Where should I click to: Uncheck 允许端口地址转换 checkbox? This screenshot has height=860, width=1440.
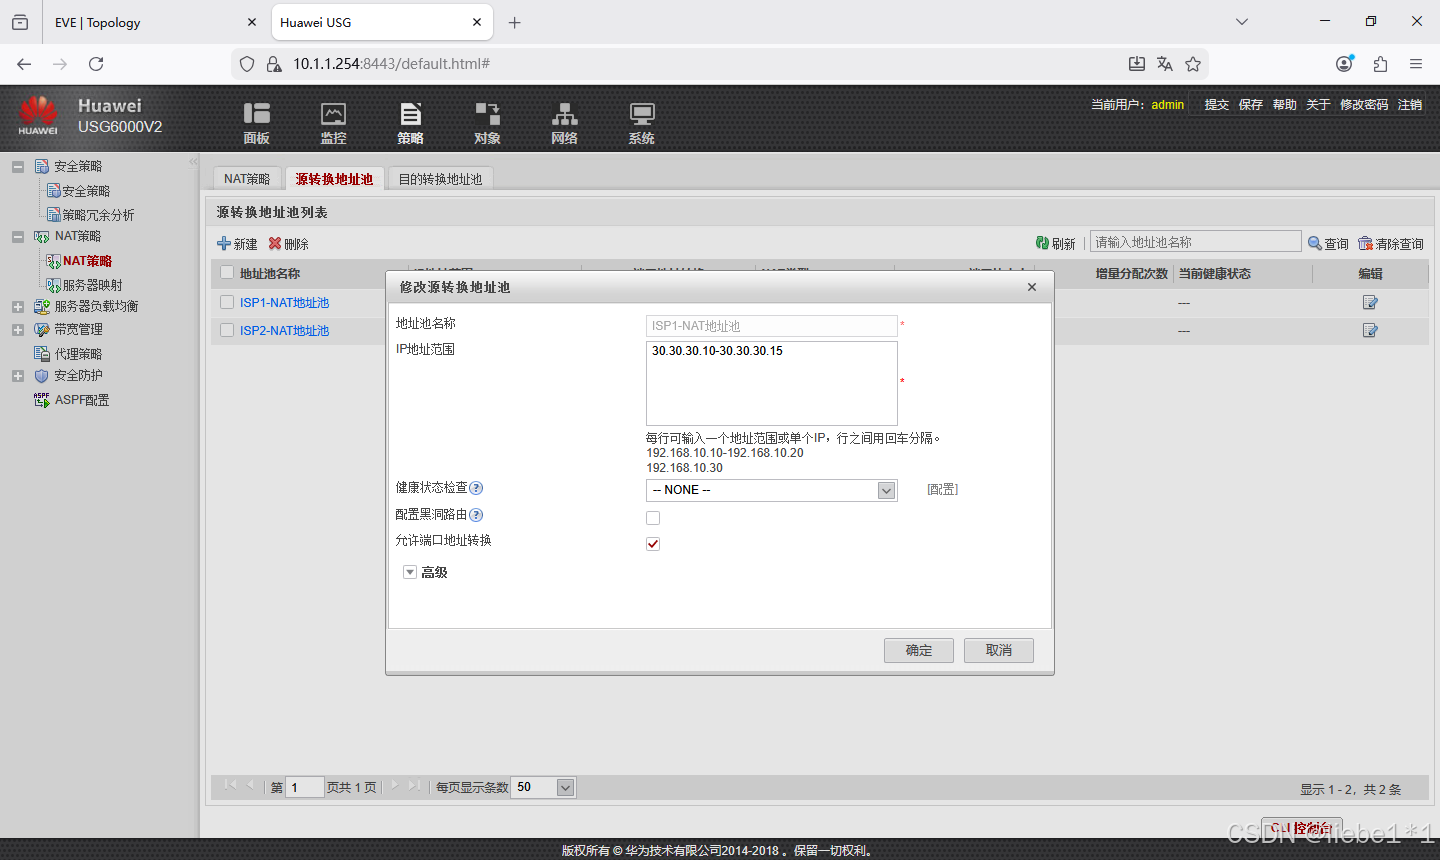(x=653, y=544)
